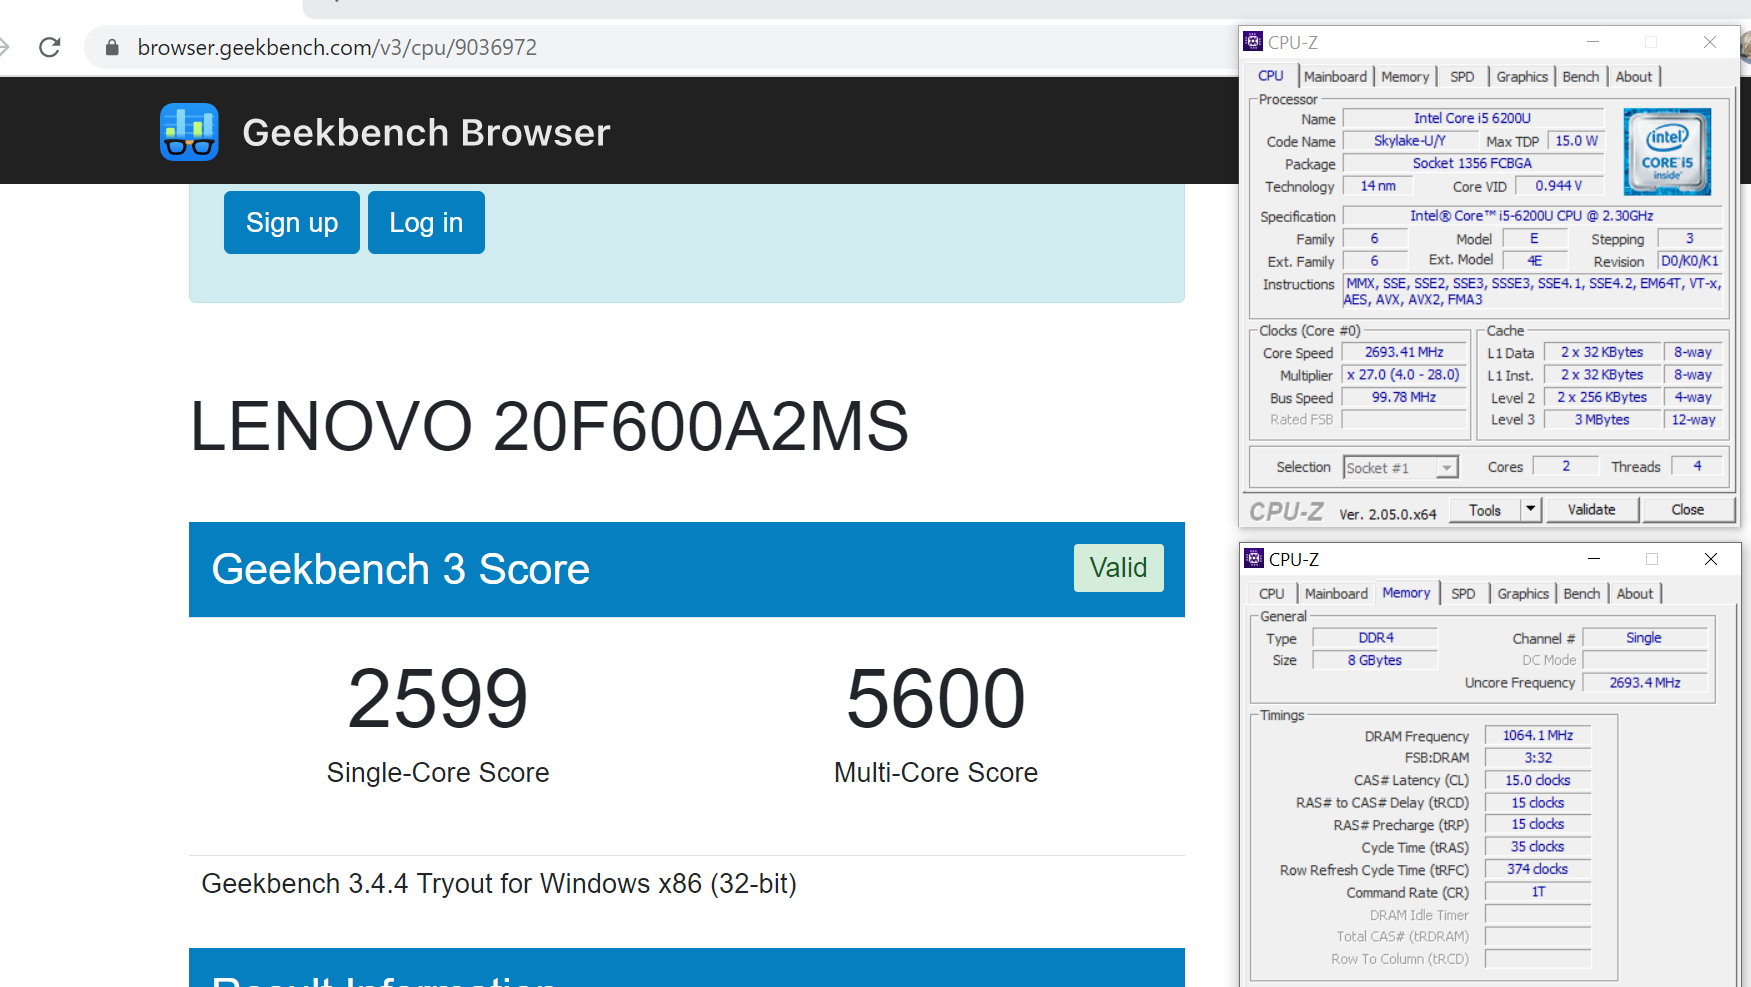Select Graphics tab in bottom CPU-Z window
Image resolution: width=1751 pixels, height=987 pixels.
click(x=1523, y=594)
